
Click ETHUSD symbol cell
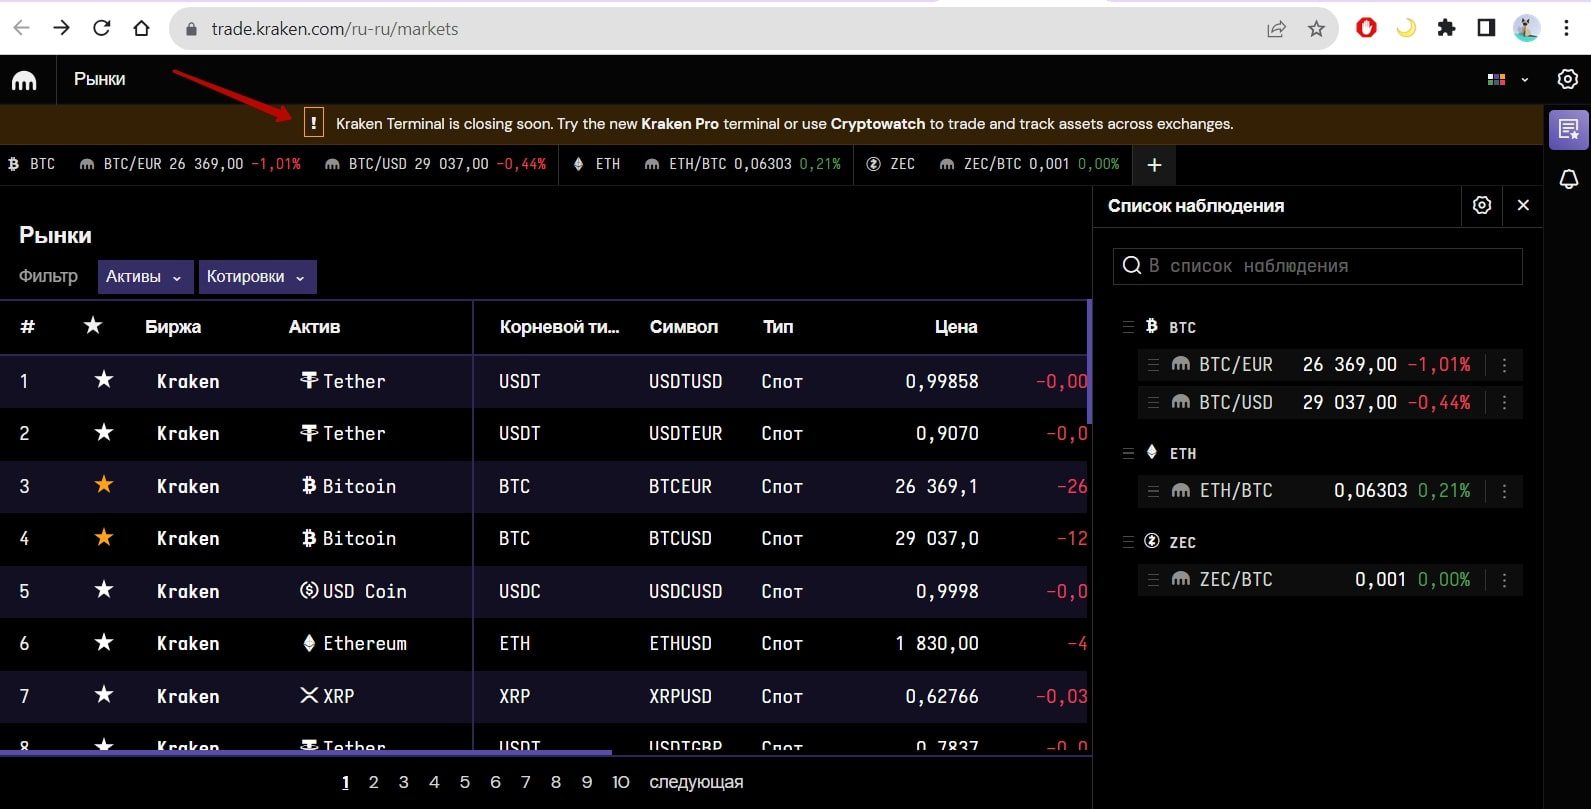680,643
